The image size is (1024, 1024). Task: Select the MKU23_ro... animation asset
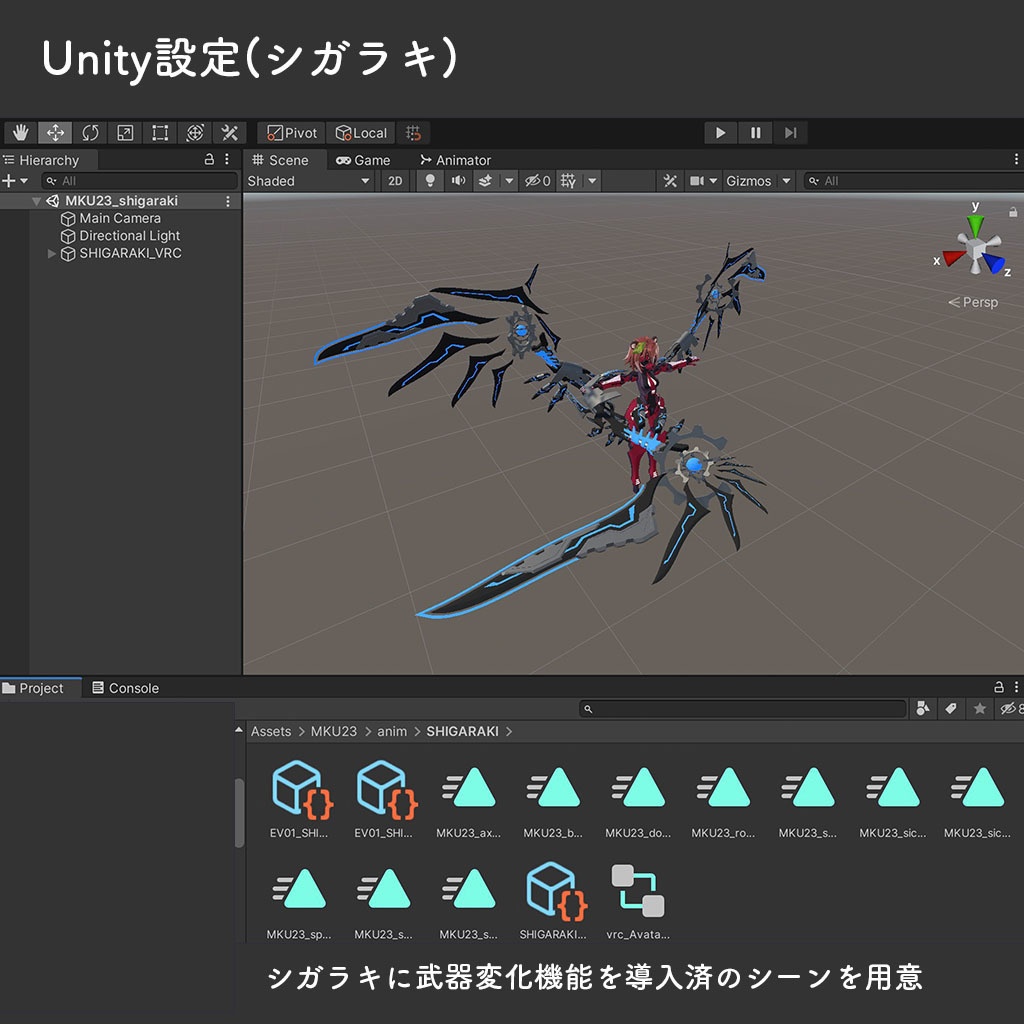723,799
